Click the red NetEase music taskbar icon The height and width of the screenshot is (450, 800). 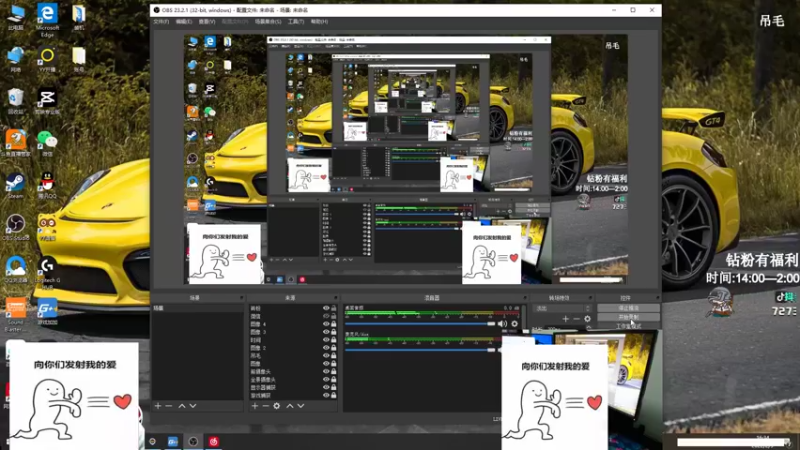(213, 441)
